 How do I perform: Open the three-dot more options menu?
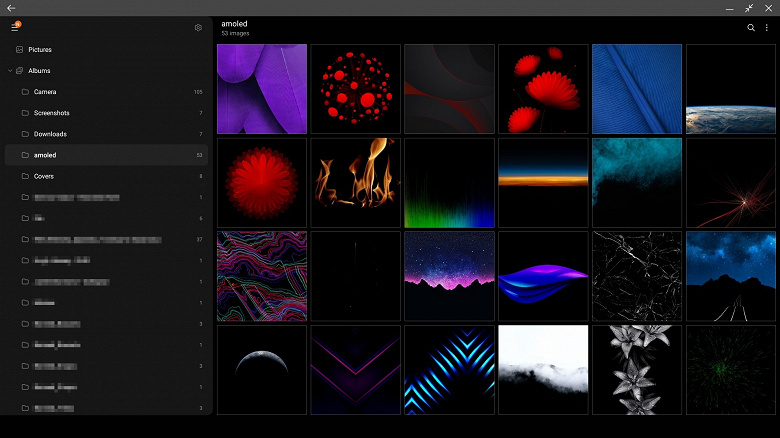[767, 28]
